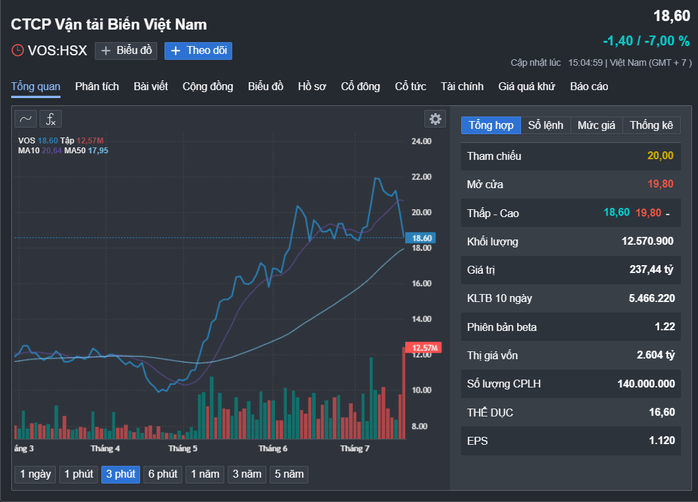Select the 3 năm time range
698x502 pixels.
point(247,474)
